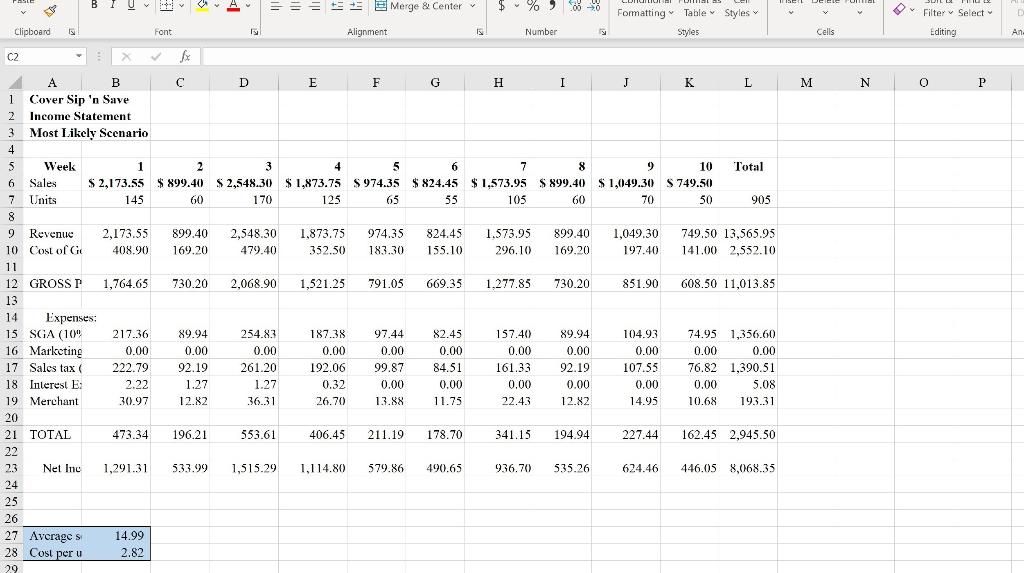Select row 23 header
Viewport: 1024px width, 573px height.
click(12, 468)
